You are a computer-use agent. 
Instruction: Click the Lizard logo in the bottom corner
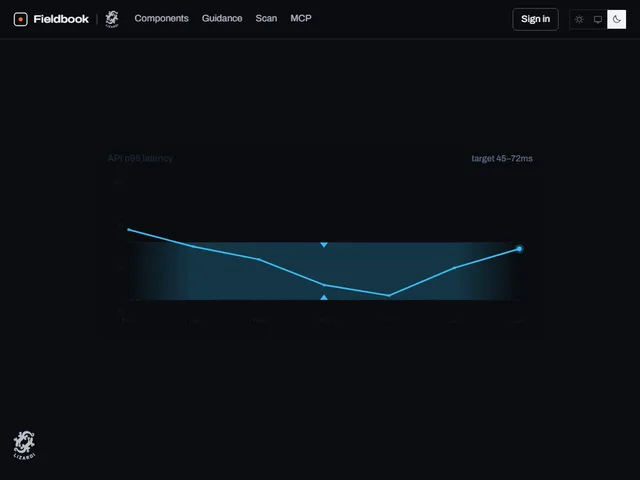24,445
